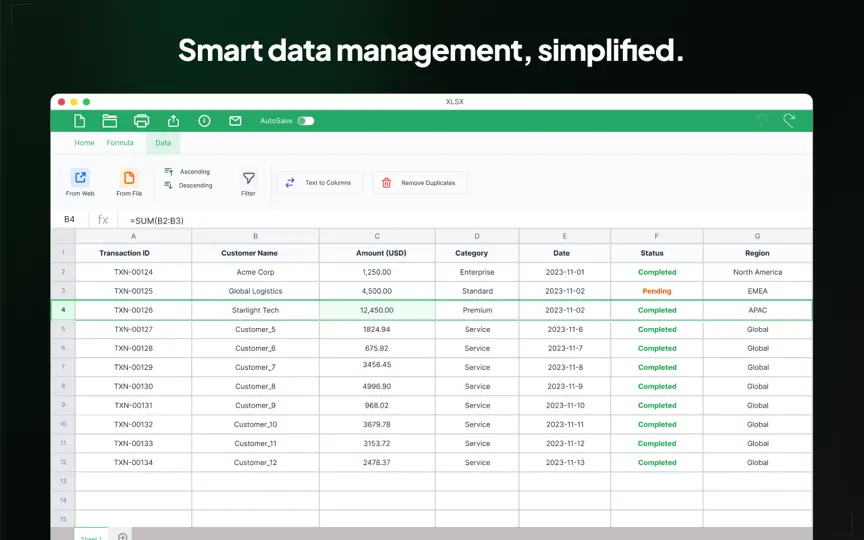Click the Status header cell

point(656,253)
